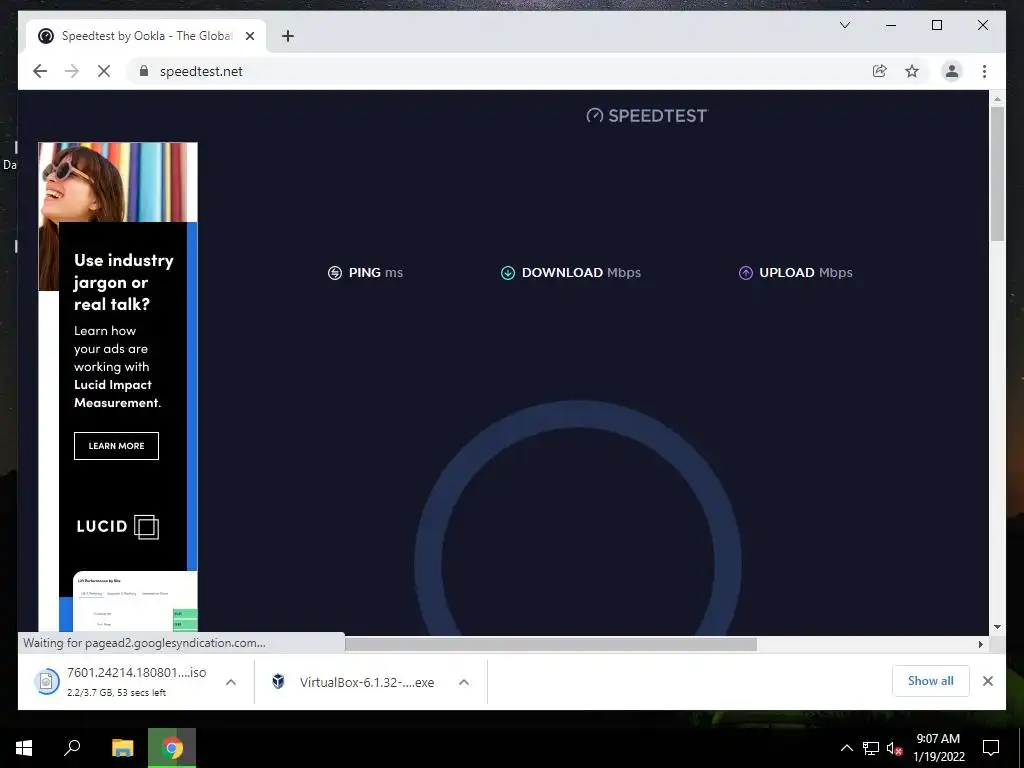The image size is (1024, 768).
Task: Open the tab search chevron in title bar
Action: (x=844, y=25)
